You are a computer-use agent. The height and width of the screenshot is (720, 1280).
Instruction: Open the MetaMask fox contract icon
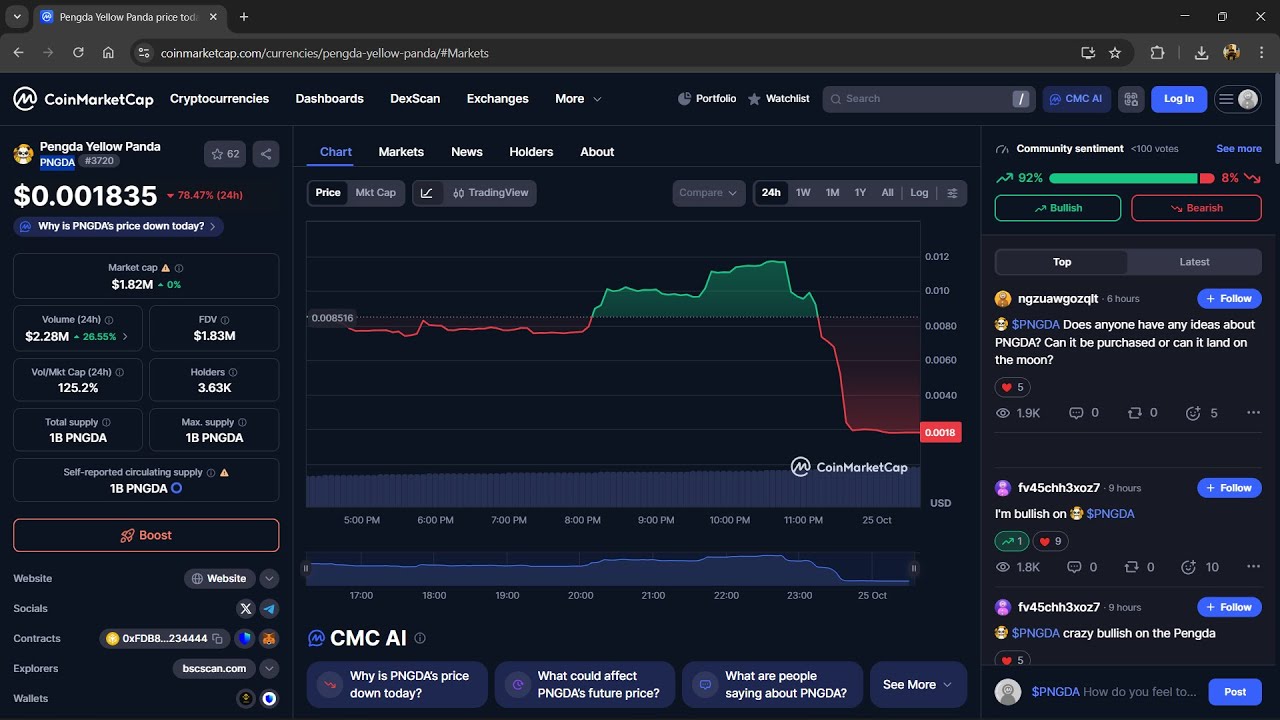pyautogui.click(x=269, y=638)
